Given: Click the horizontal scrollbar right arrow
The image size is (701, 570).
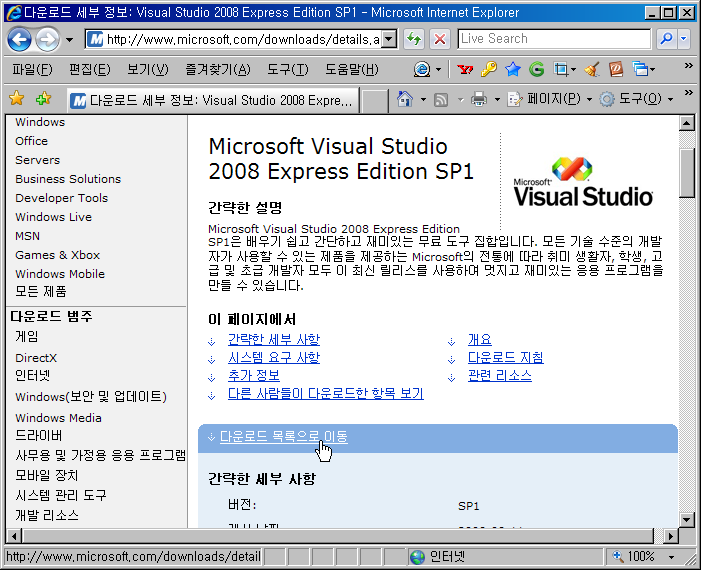Looking at the screenshot, I should [x=670, y=536].
